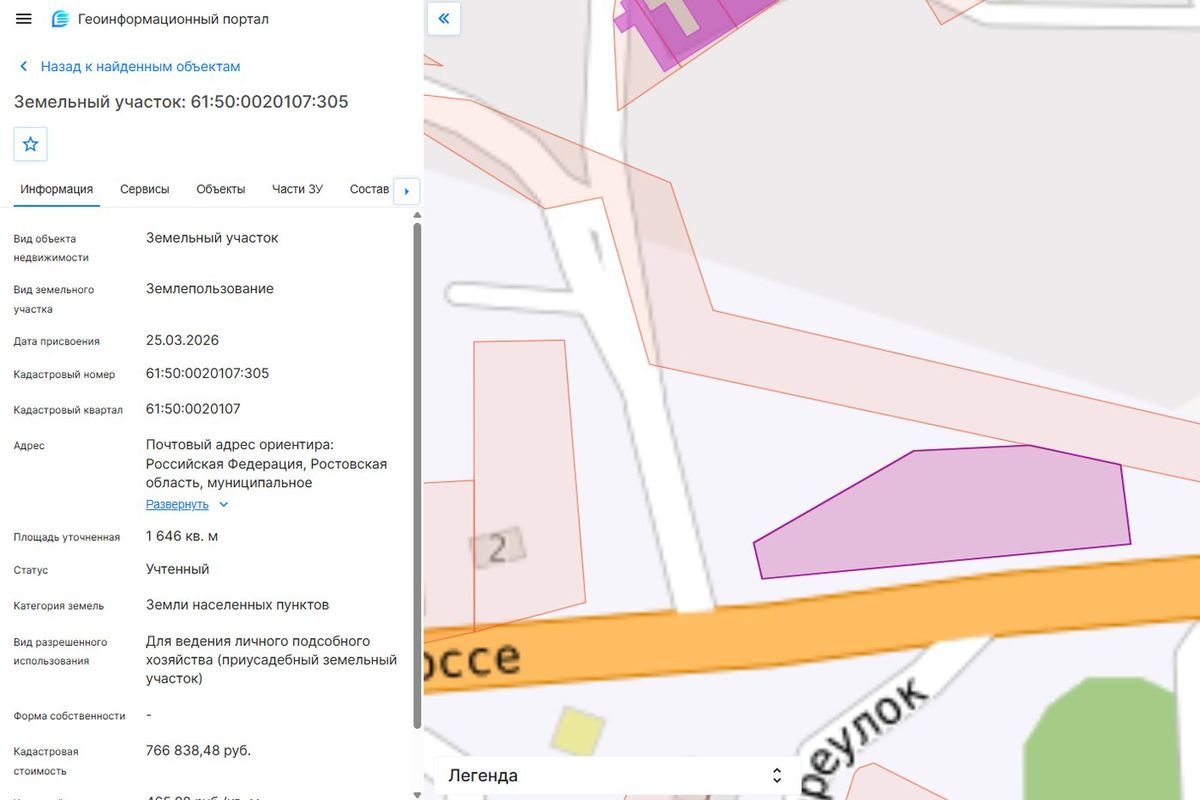1200x800 pixels.
Task: Click the Землепользование value
Action: 210,289
